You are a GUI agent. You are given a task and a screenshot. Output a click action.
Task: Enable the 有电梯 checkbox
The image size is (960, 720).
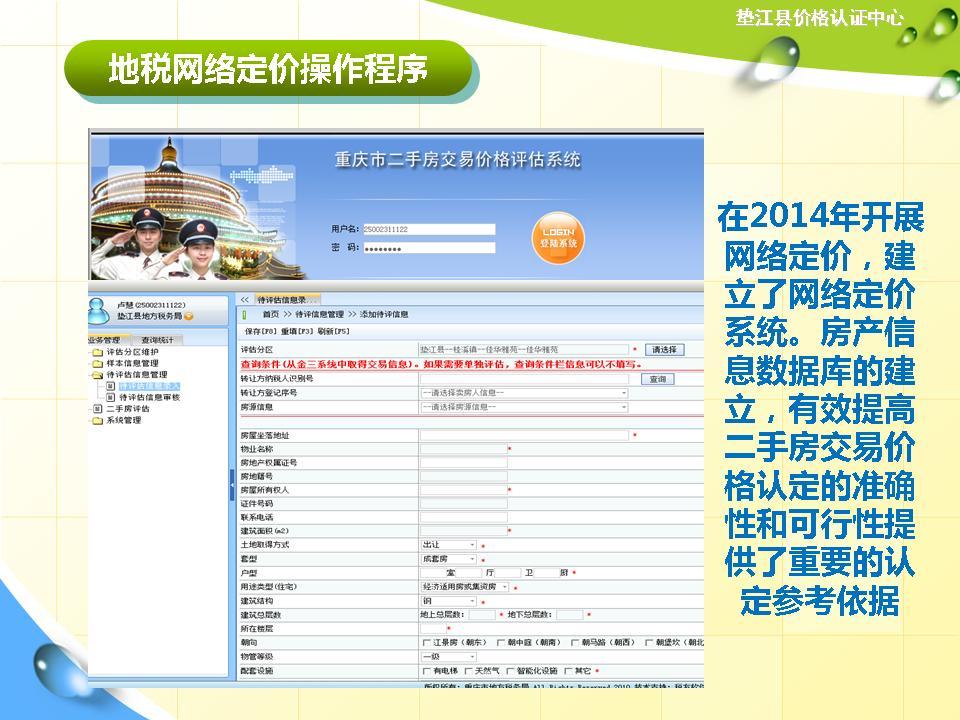pyautogui.click(x=426, y=669)
